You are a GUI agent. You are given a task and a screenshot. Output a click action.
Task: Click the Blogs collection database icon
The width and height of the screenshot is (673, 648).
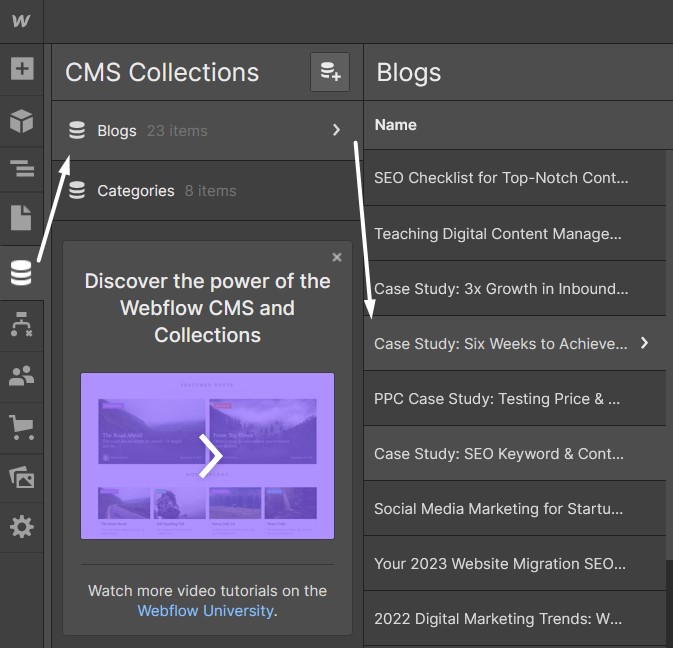(77, 130)
